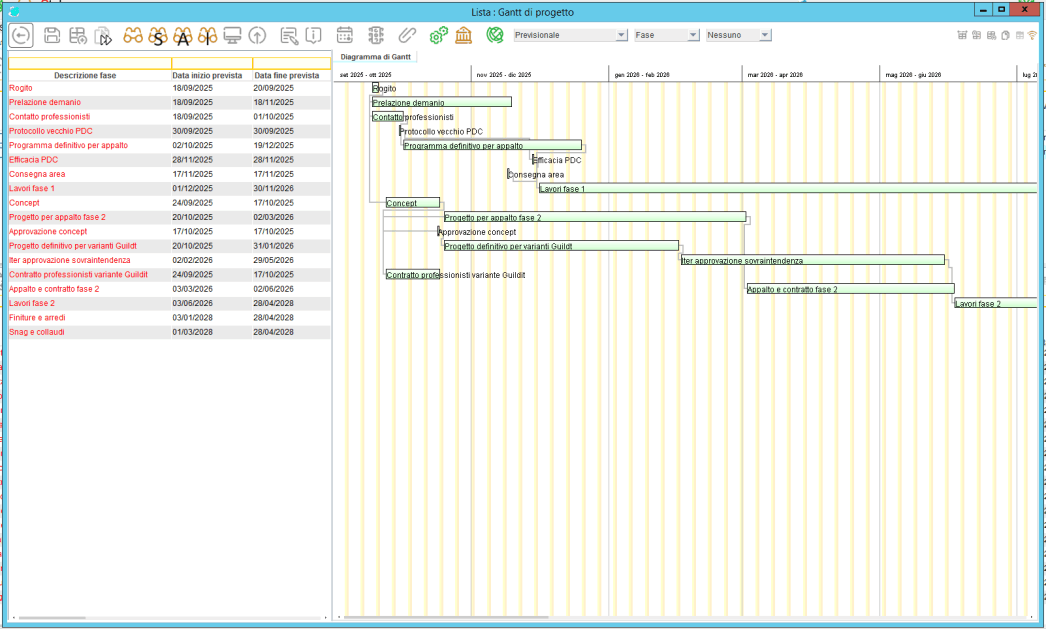
Task: Open the Fase dropdown
Action: tap(666, 35)
